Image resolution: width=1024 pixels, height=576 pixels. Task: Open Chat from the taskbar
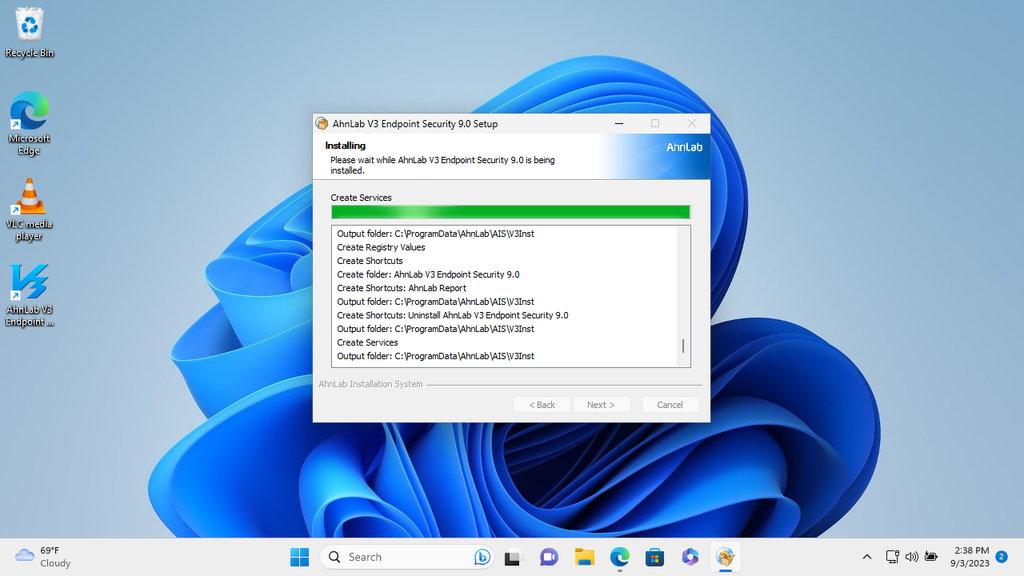pos(549,556)
